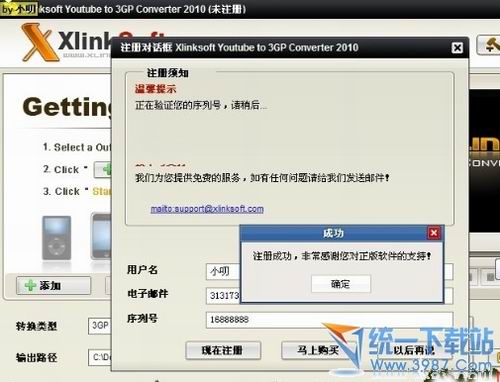Click the 输出路径 path field

coord(100,358)
